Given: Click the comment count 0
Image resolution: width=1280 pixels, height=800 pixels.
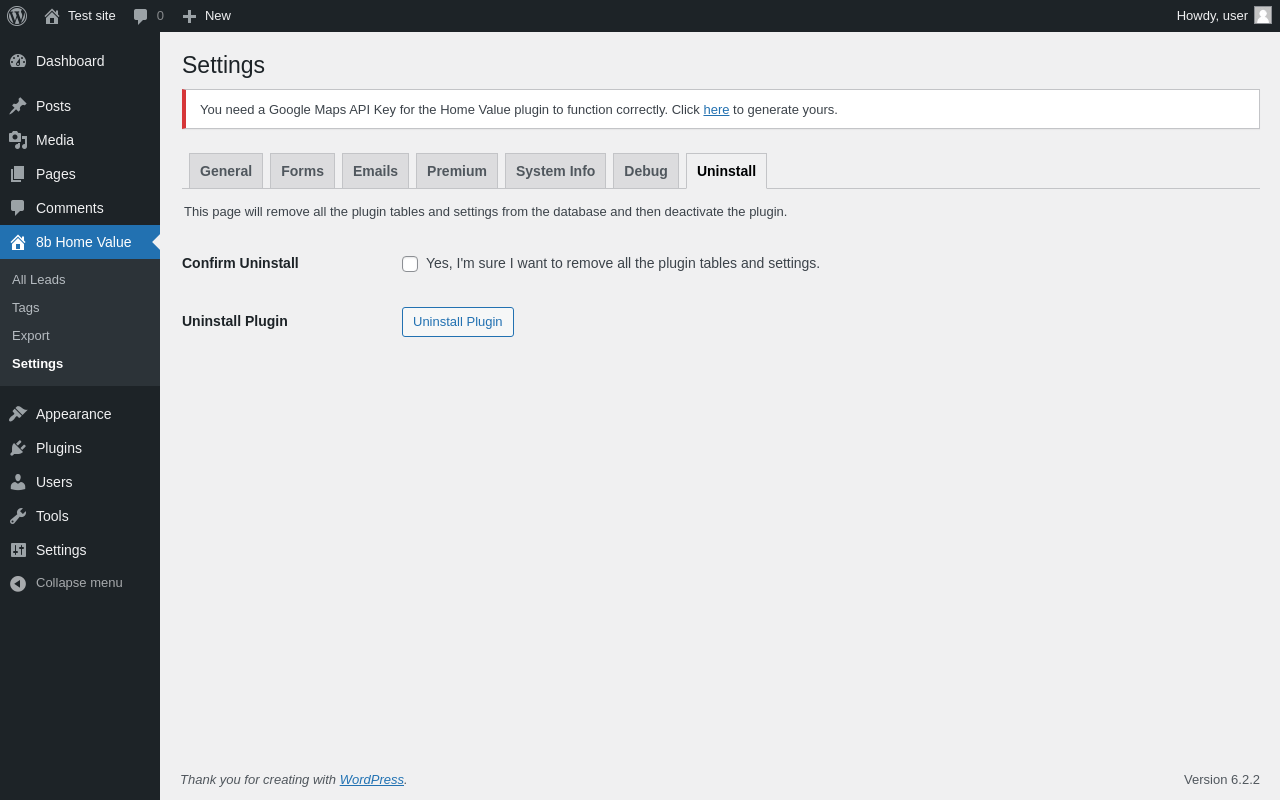Looking at the screenshot, I should pyautogui.click(x=160, y=16).
